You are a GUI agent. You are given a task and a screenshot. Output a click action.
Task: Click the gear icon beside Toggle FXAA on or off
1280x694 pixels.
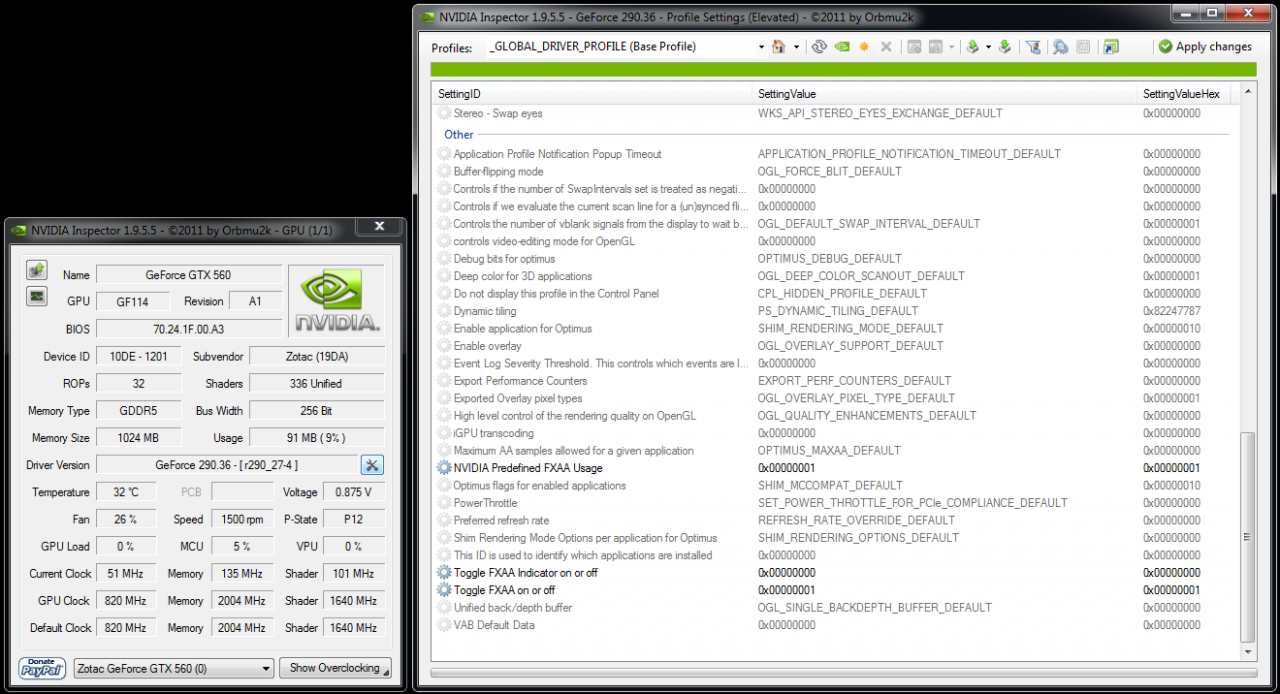point(444,590)
